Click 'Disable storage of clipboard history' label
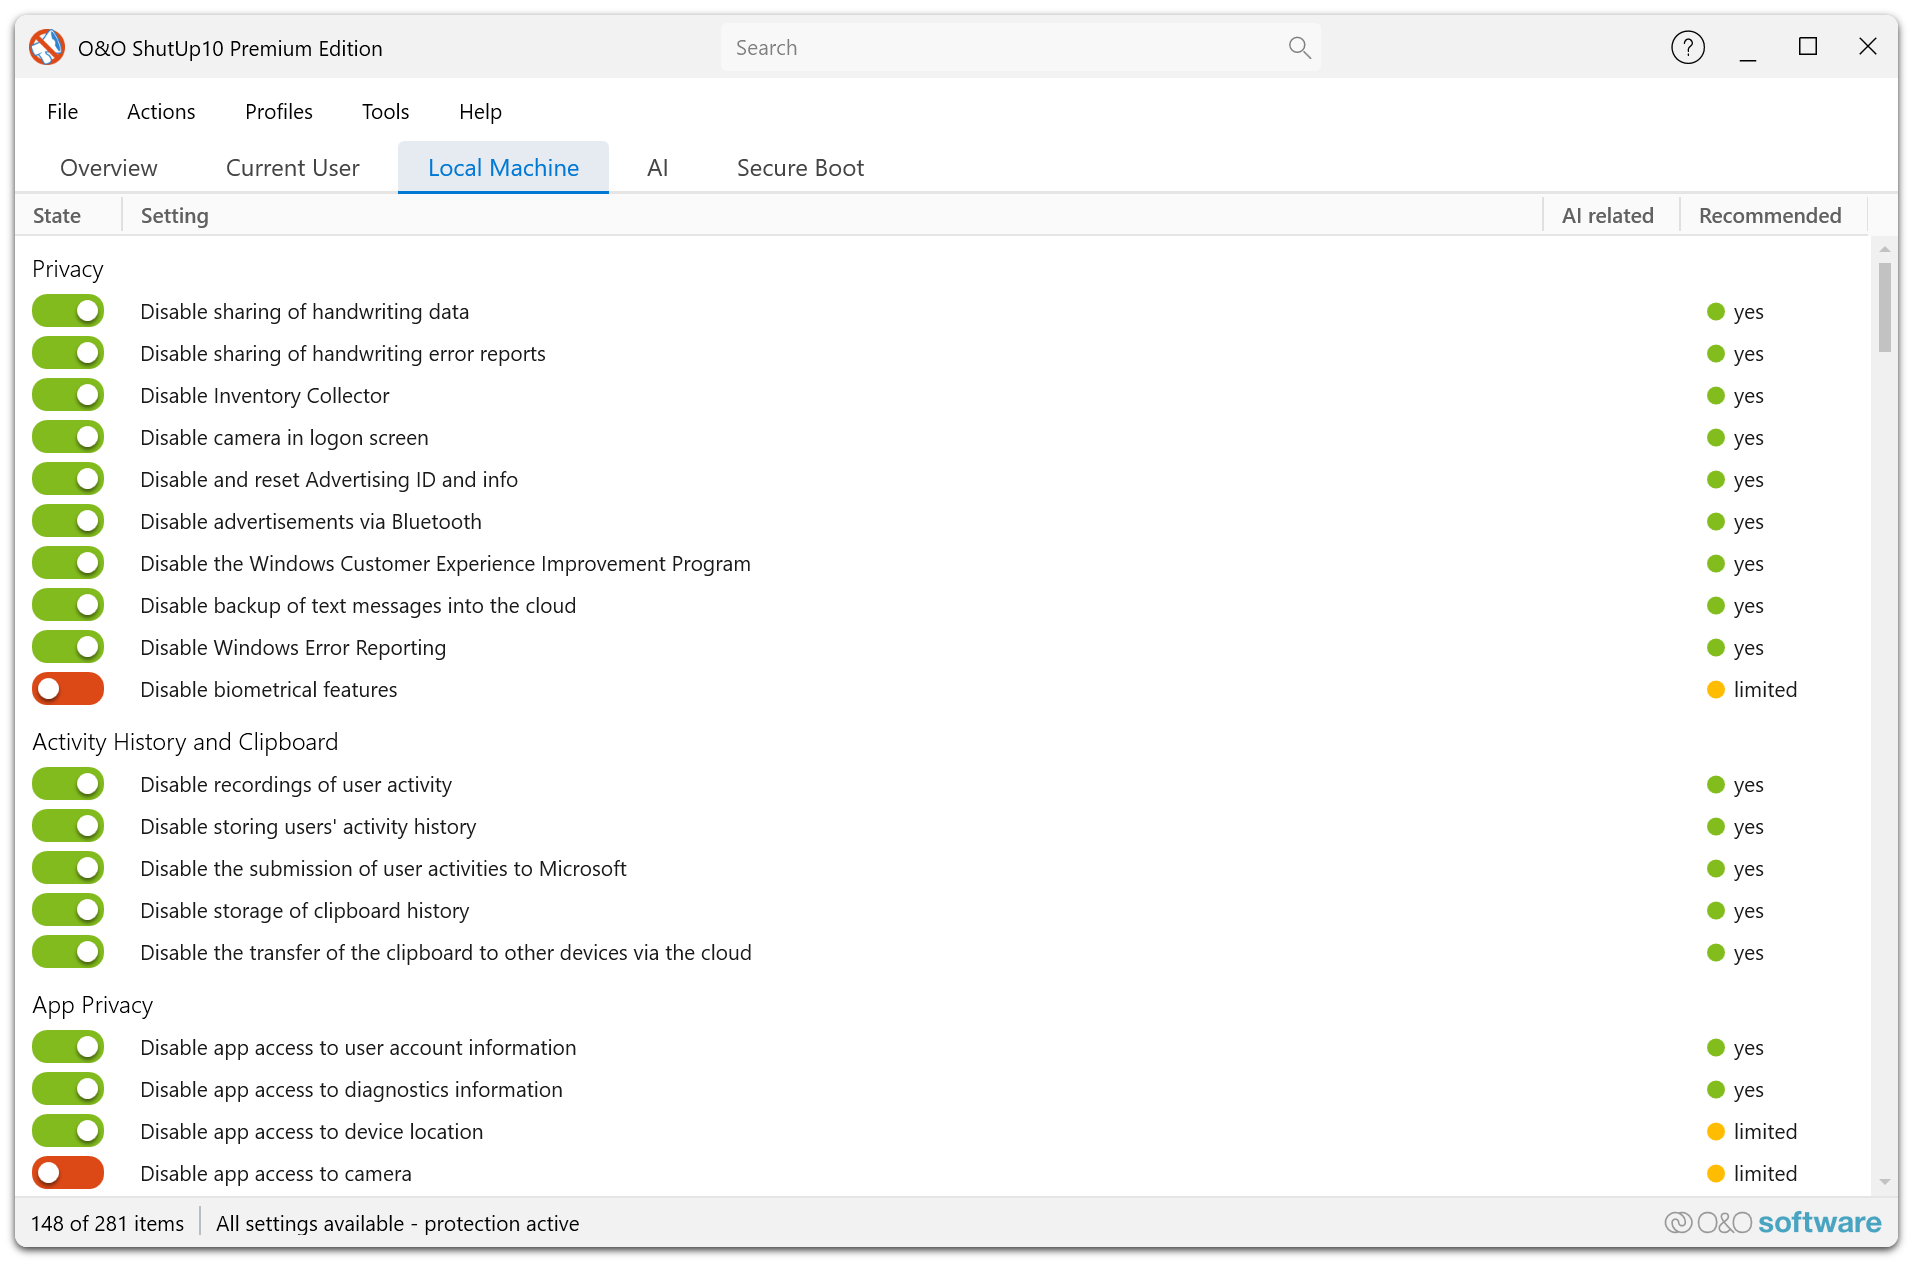The image size is (1913, 1262). (x=304, y=910)
